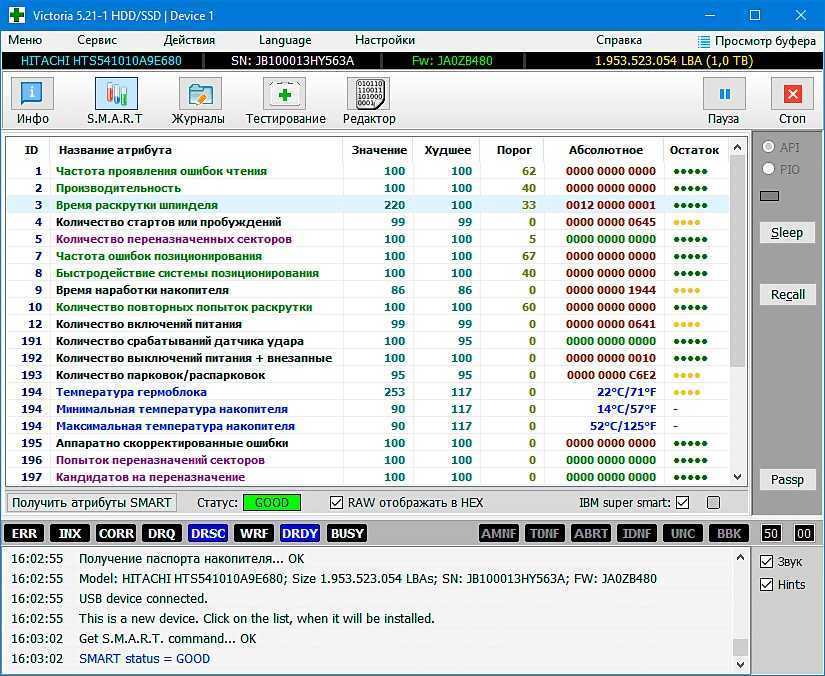Click the green GOOD status box
Viewport: 825px width, 676px height.
coord(271,502)
